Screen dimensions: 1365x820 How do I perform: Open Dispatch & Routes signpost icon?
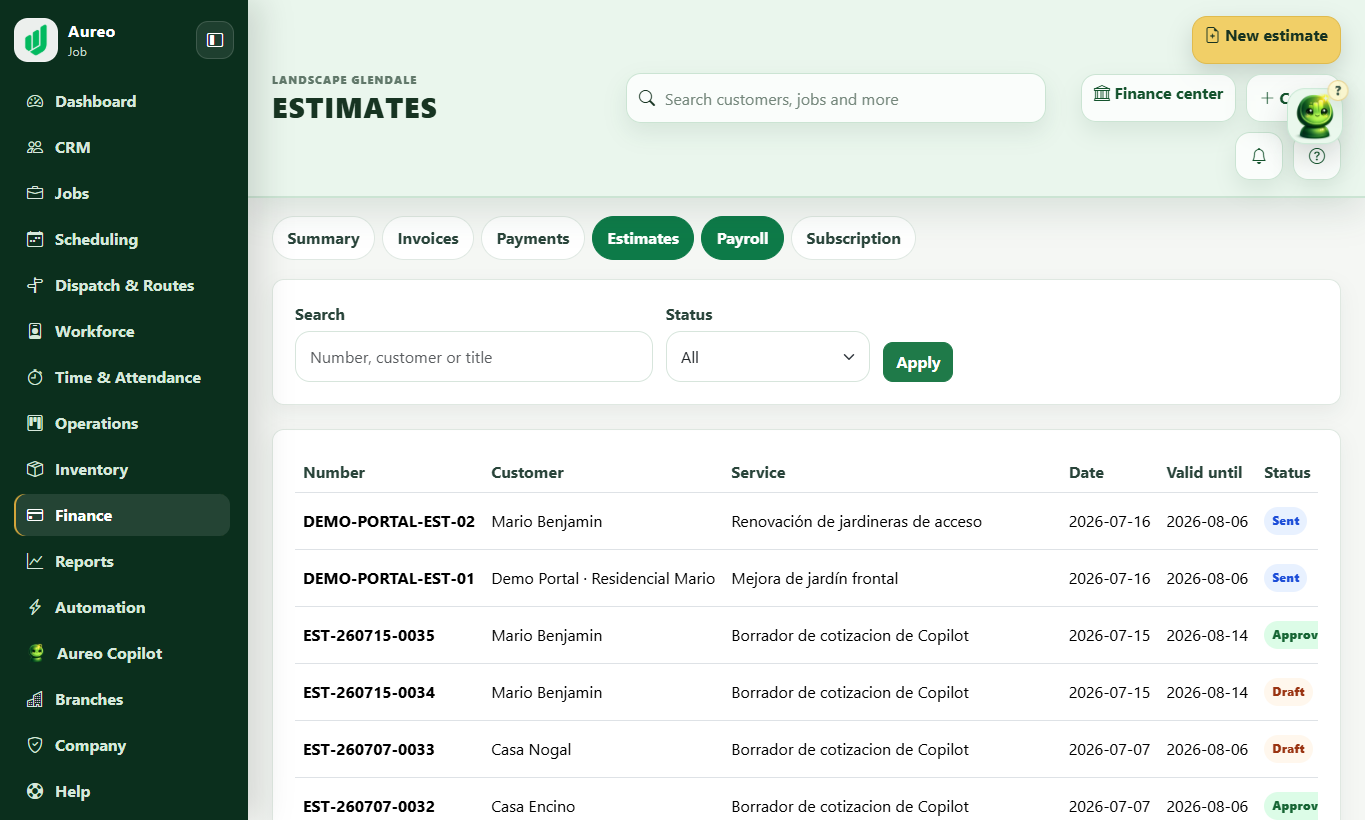[35, 285]
